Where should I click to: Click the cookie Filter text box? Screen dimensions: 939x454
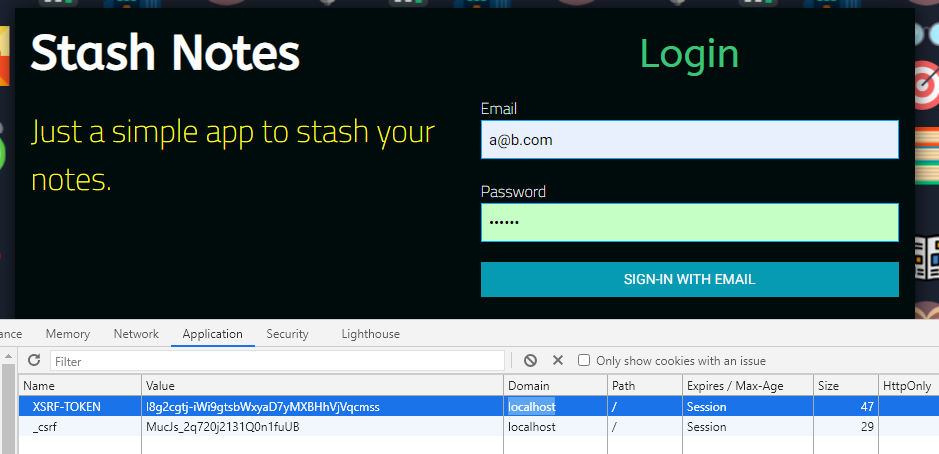(x=277, y=361)
